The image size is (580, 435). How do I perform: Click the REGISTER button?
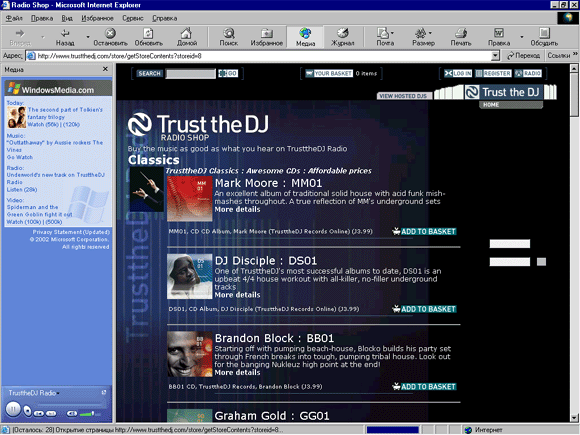pyautogui.click(x=493, y=74)
